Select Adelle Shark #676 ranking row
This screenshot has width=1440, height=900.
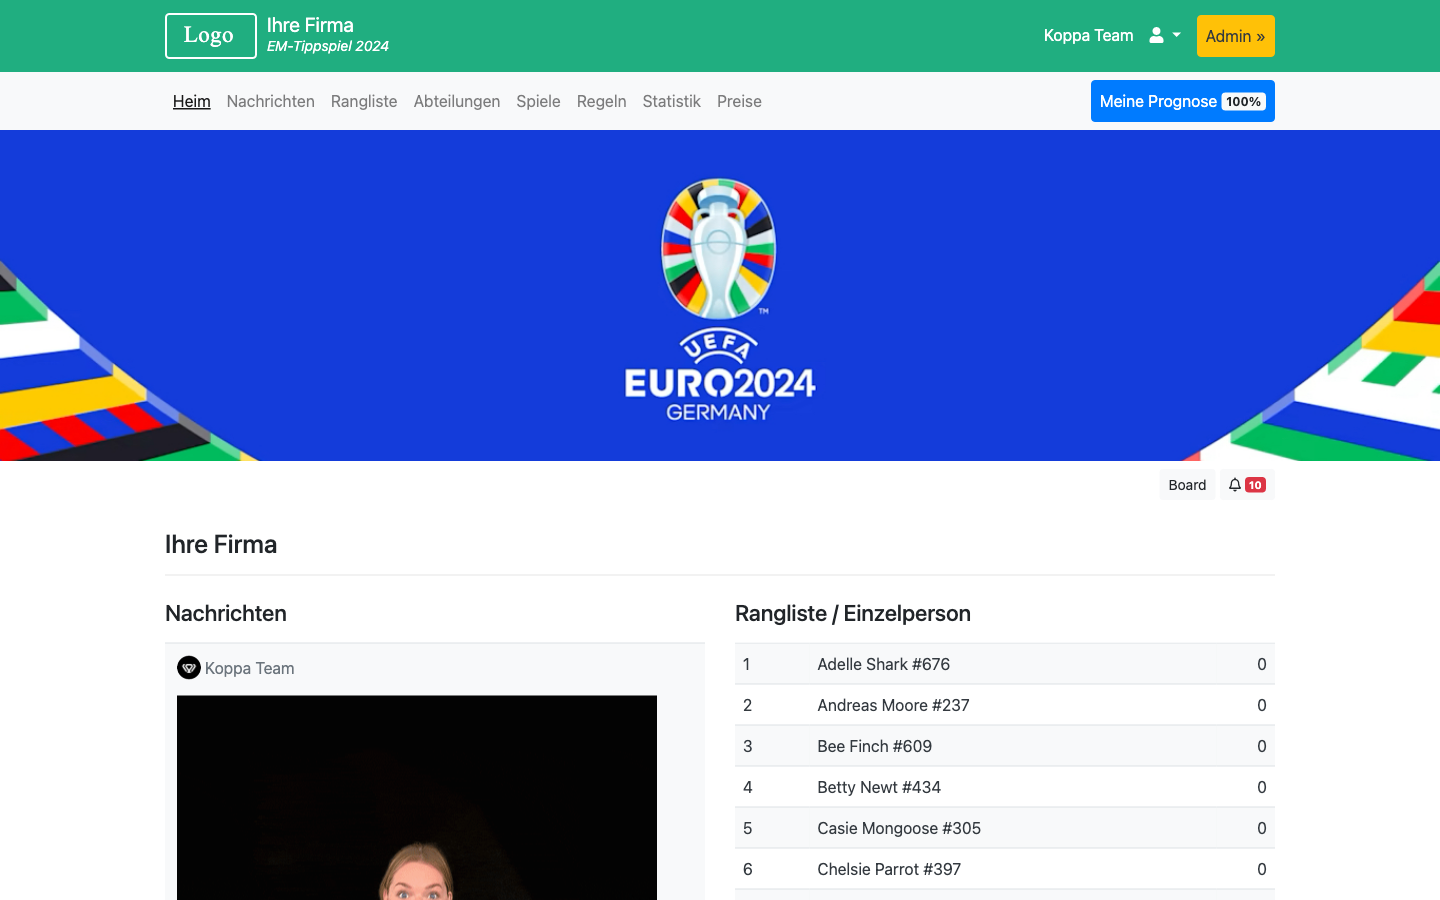(1005, 664)
